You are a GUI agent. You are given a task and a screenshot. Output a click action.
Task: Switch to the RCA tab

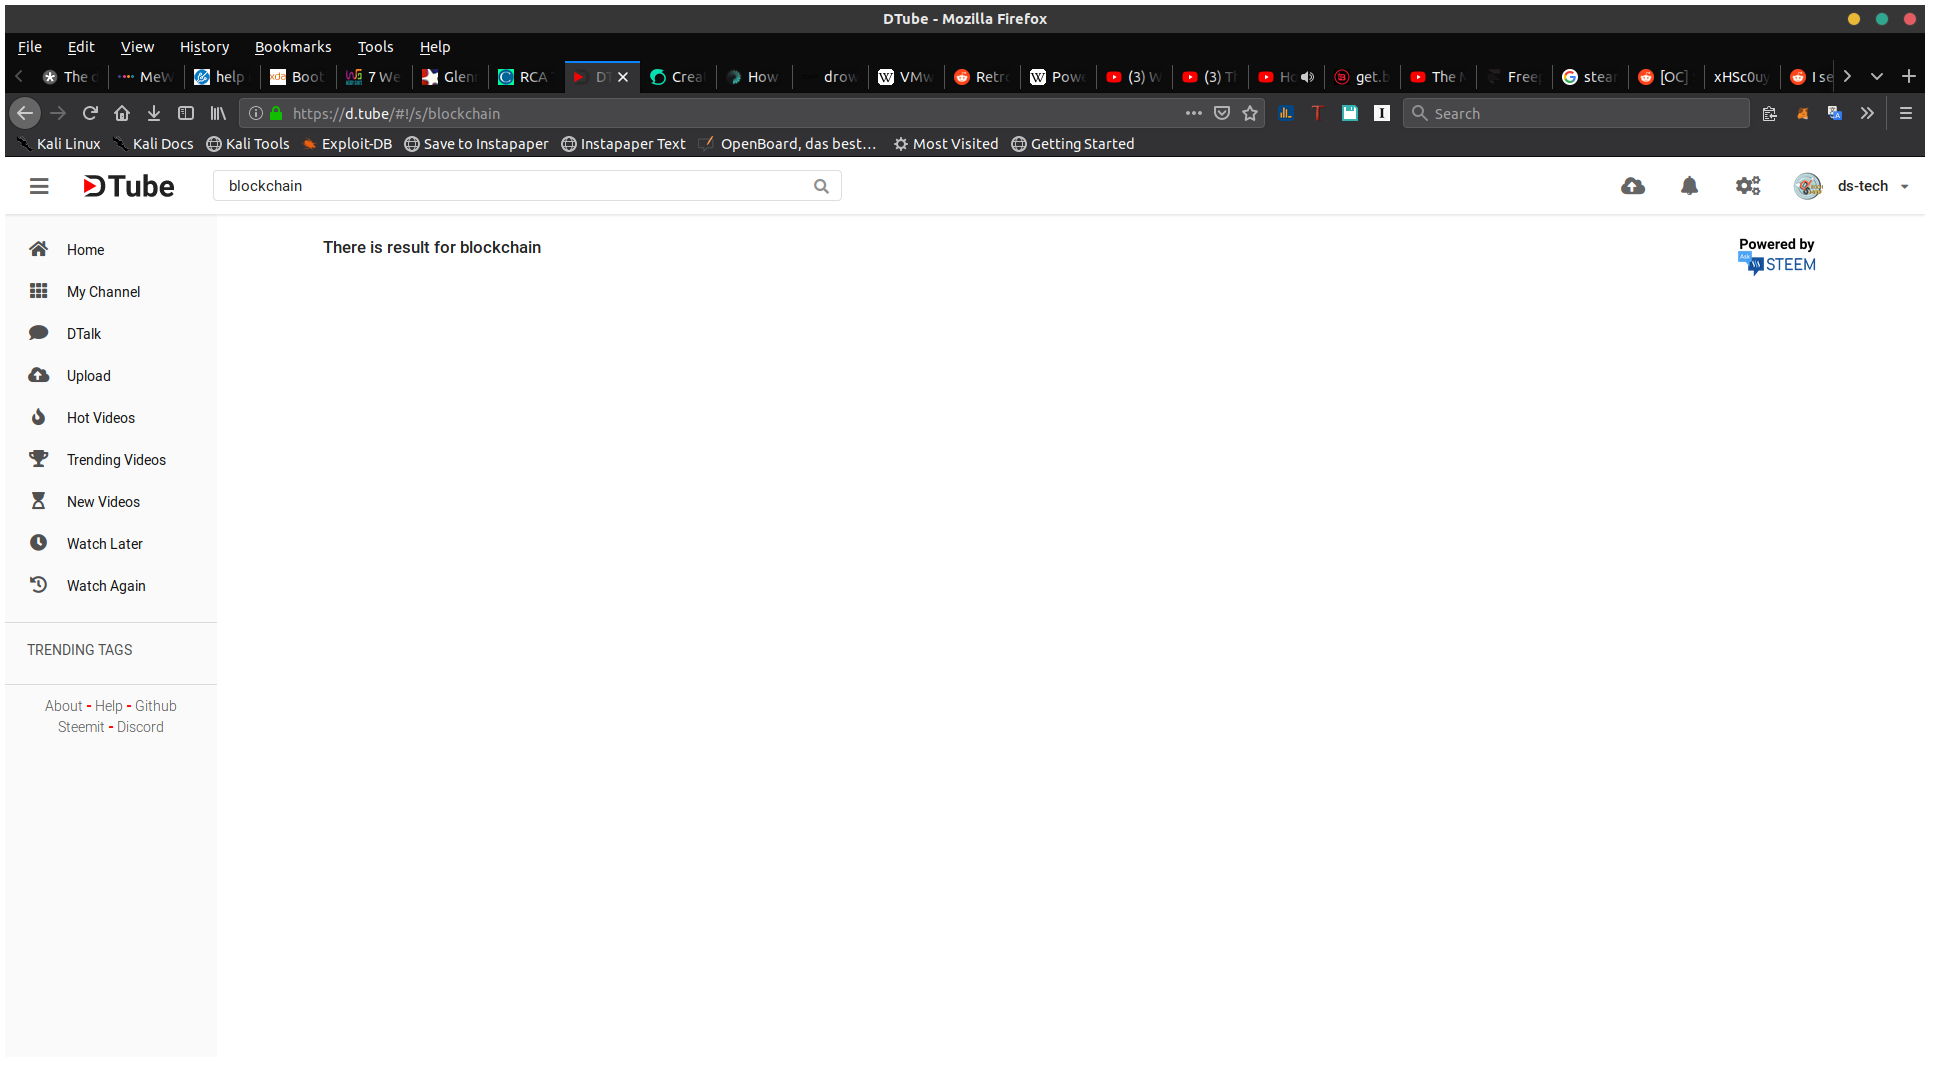click(526, 77)
